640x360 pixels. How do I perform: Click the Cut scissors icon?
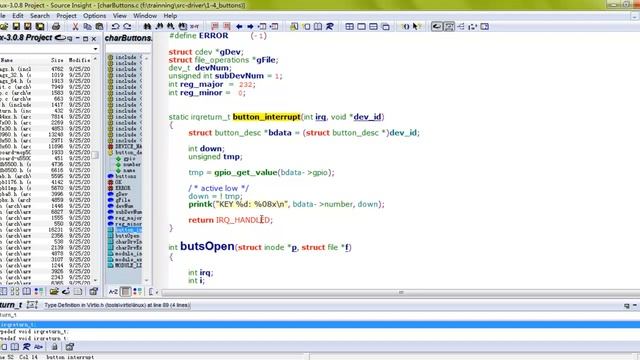pyautogui.click(x=75, y=27)
